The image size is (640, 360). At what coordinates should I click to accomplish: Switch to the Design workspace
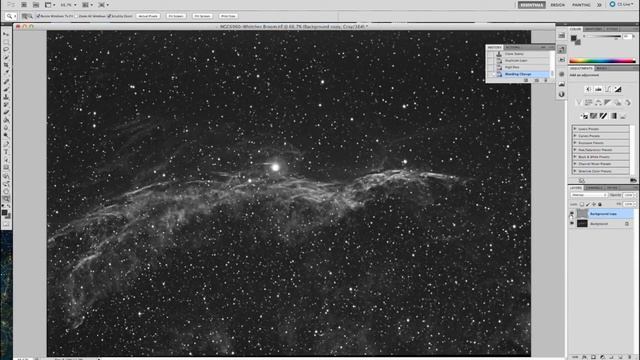pyautogui.click(x=558, y=5)
